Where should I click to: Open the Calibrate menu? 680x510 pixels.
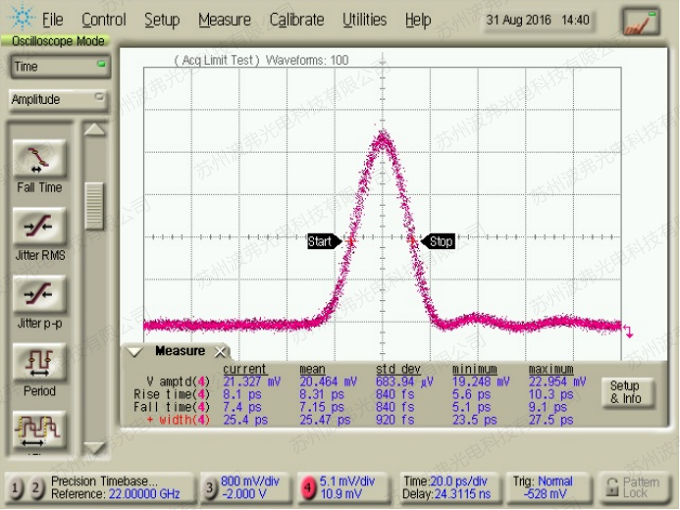[x=297, y=20]
